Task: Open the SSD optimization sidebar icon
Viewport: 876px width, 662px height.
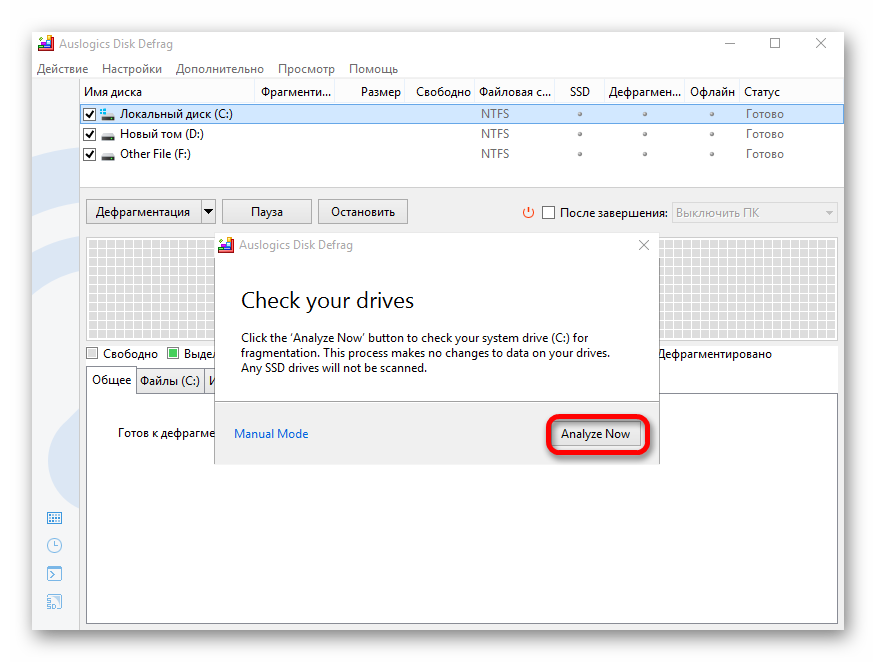Action: coord(54,602)
